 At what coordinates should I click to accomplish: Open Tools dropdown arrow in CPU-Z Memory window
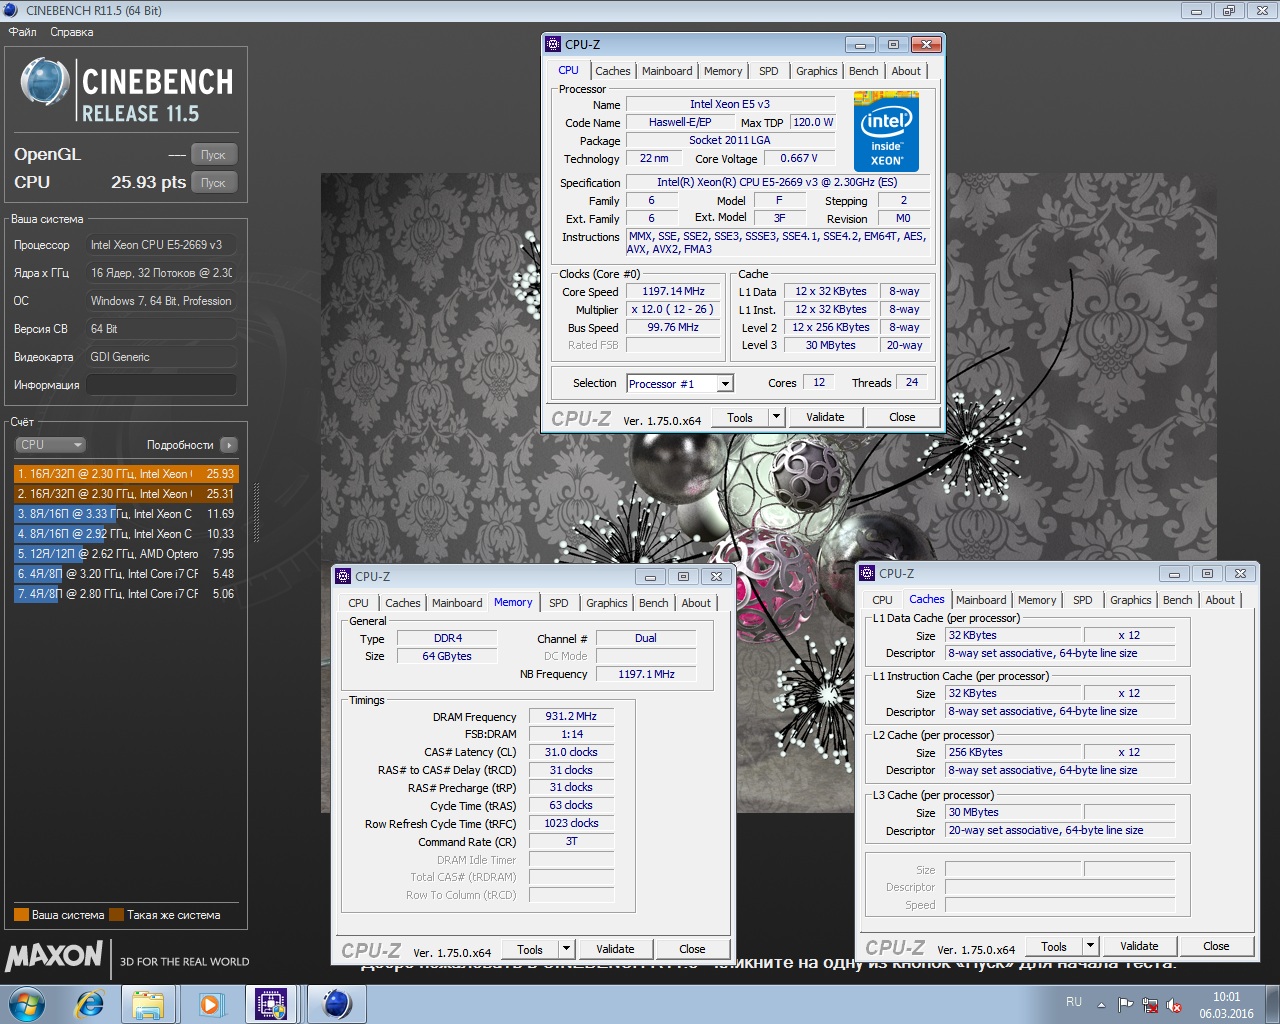point(566,950)
